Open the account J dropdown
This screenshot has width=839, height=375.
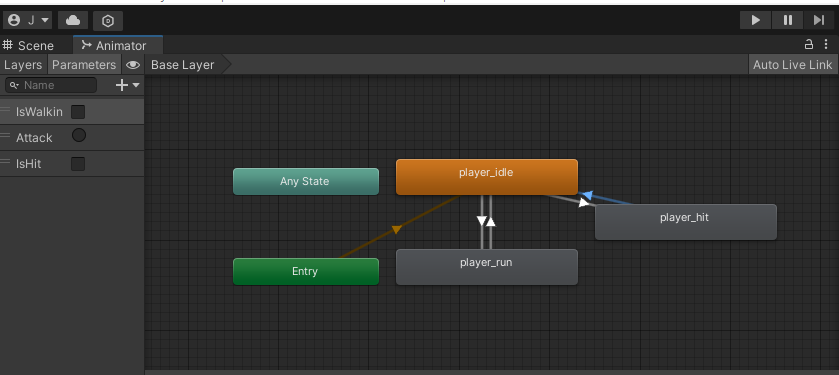coord(27,20)
